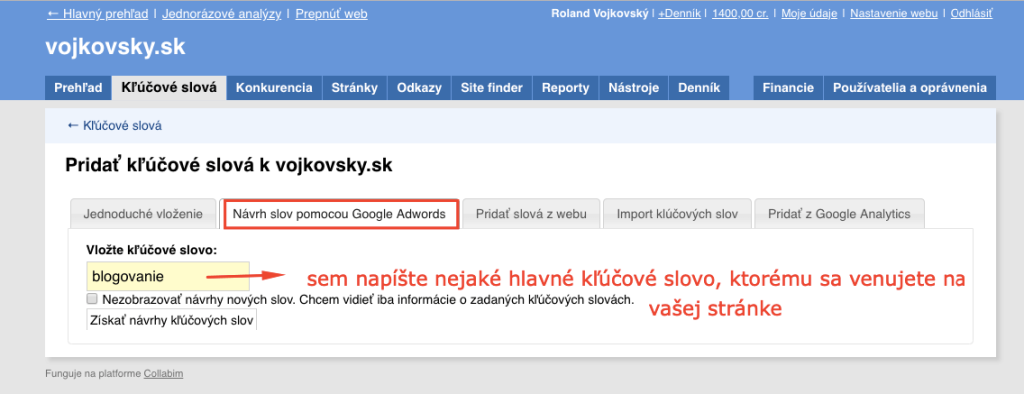Select Návrh slov pomocou Google Adwords tab
The width and height of the screenshot is (1024, 394).
[x=340, y=214]
